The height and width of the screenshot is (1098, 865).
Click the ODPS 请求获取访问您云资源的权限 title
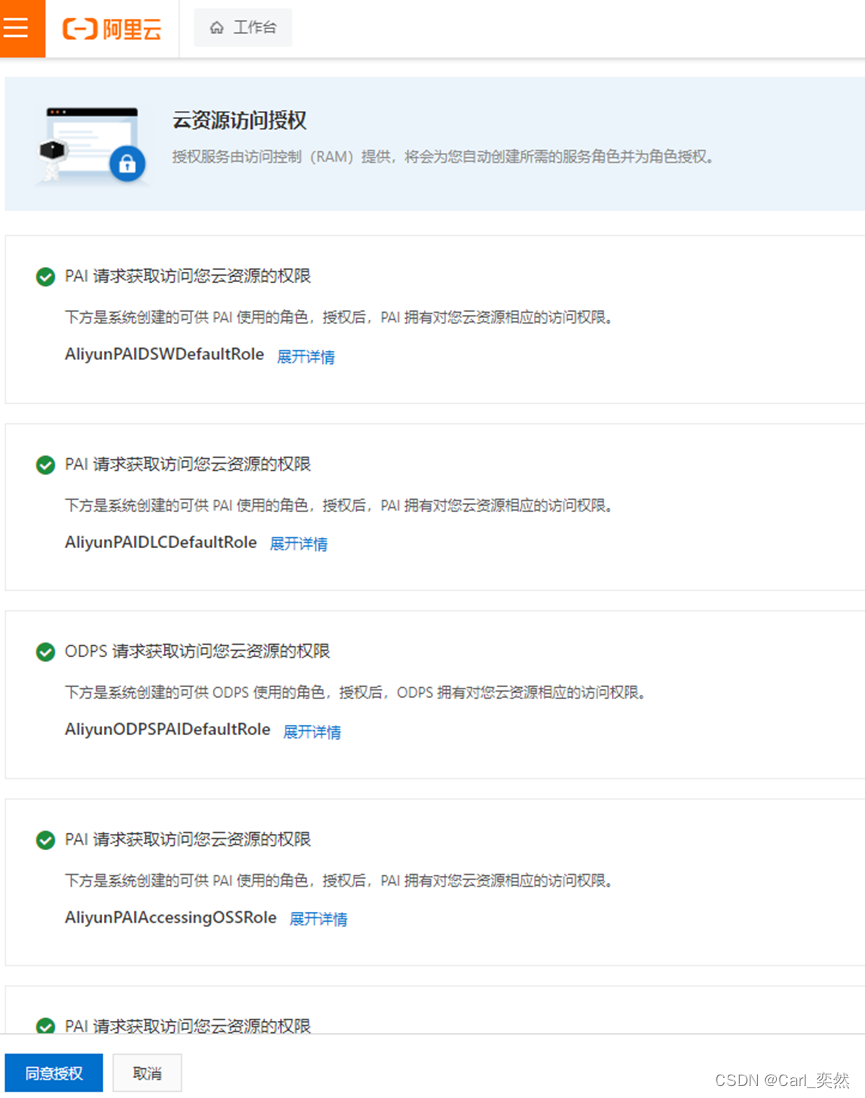tap(198, 651)
